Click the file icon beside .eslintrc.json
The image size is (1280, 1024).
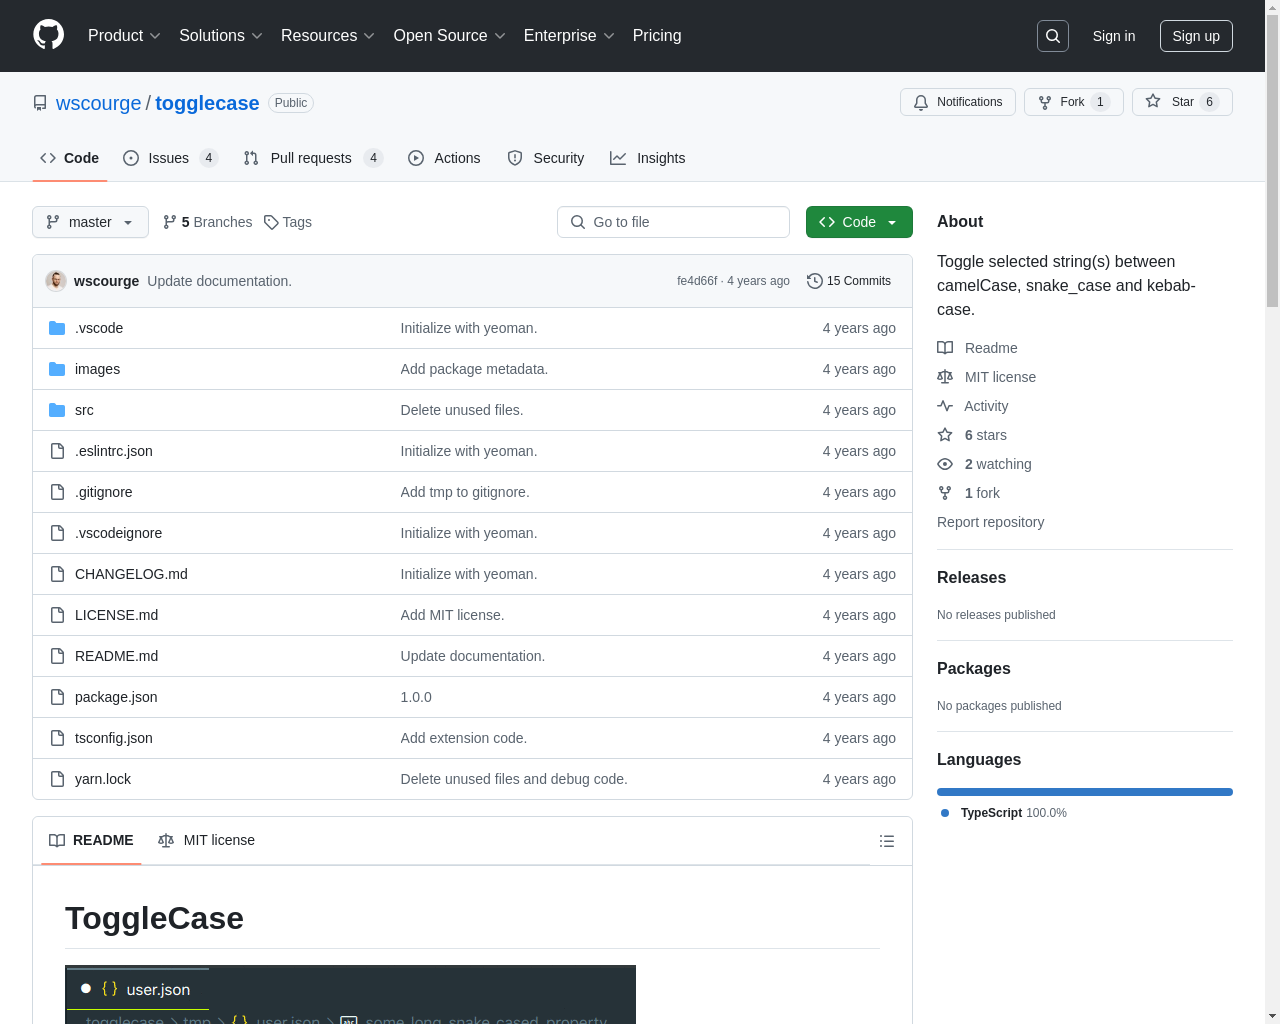coord(57,451)
